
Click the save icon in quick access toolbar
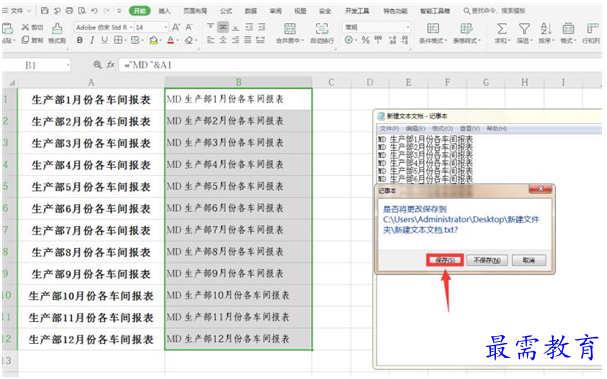[45, 11]
